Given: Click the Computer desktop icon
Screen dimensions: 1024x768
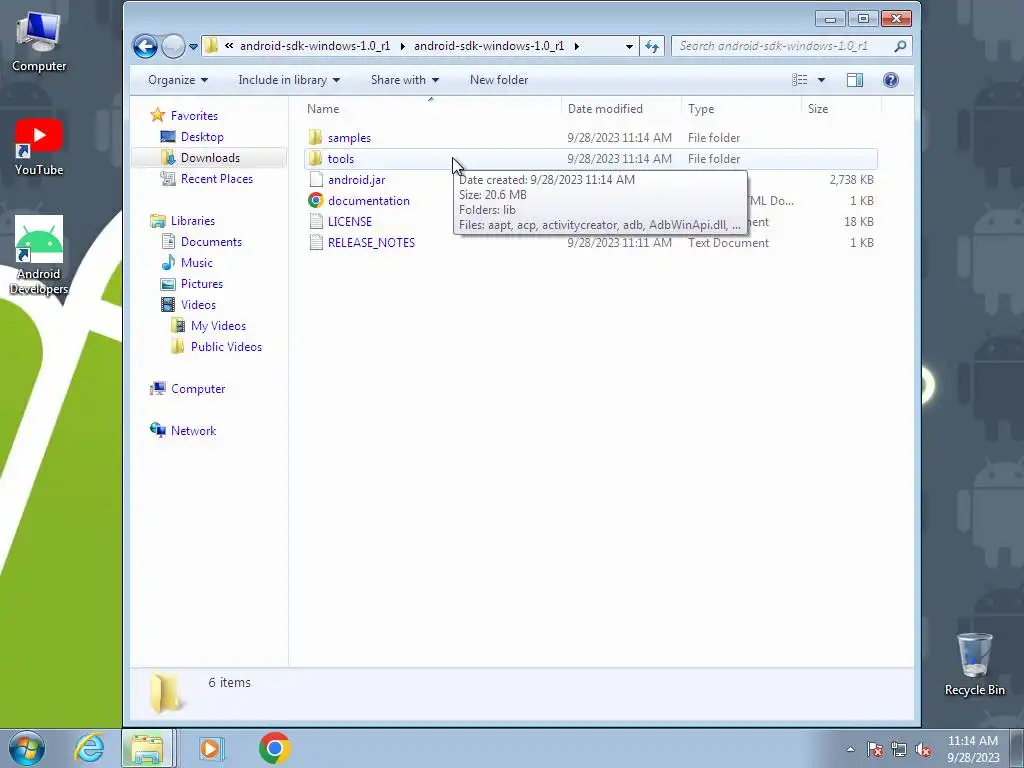Looking at the screenshot, I should coord(39,42).
